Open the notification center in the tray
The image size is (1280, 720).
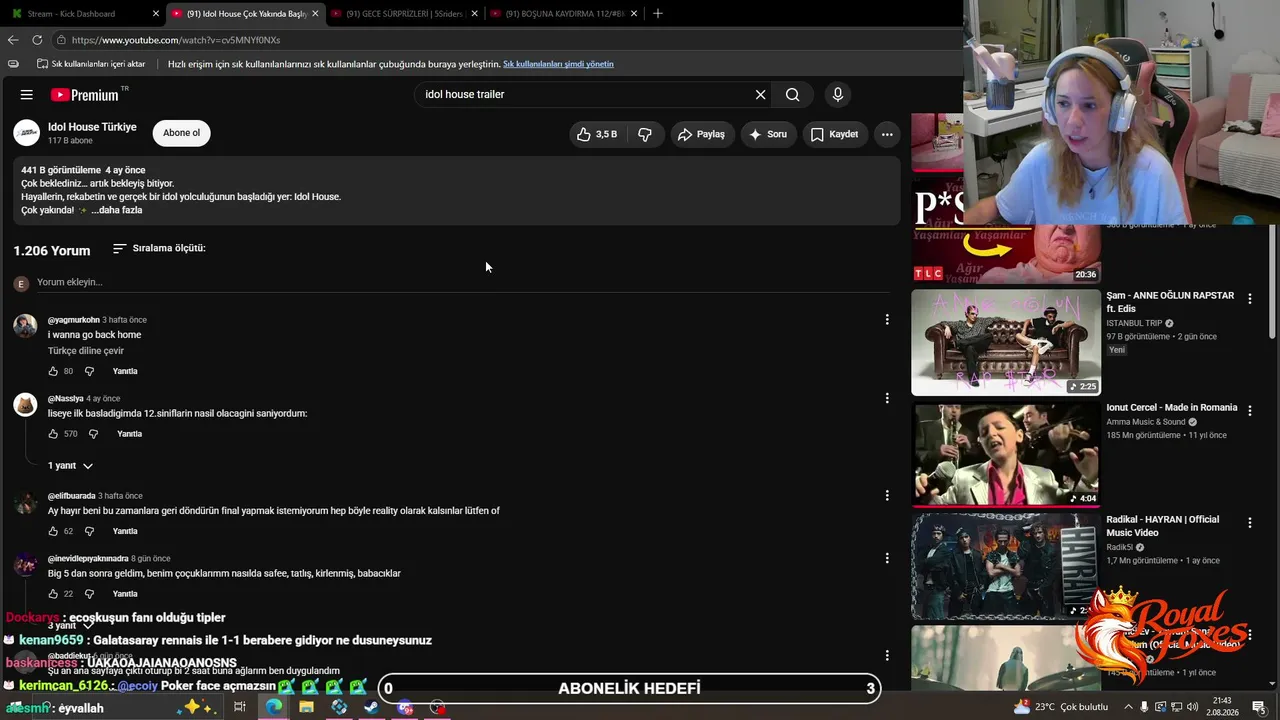(x=1259, y=707)
